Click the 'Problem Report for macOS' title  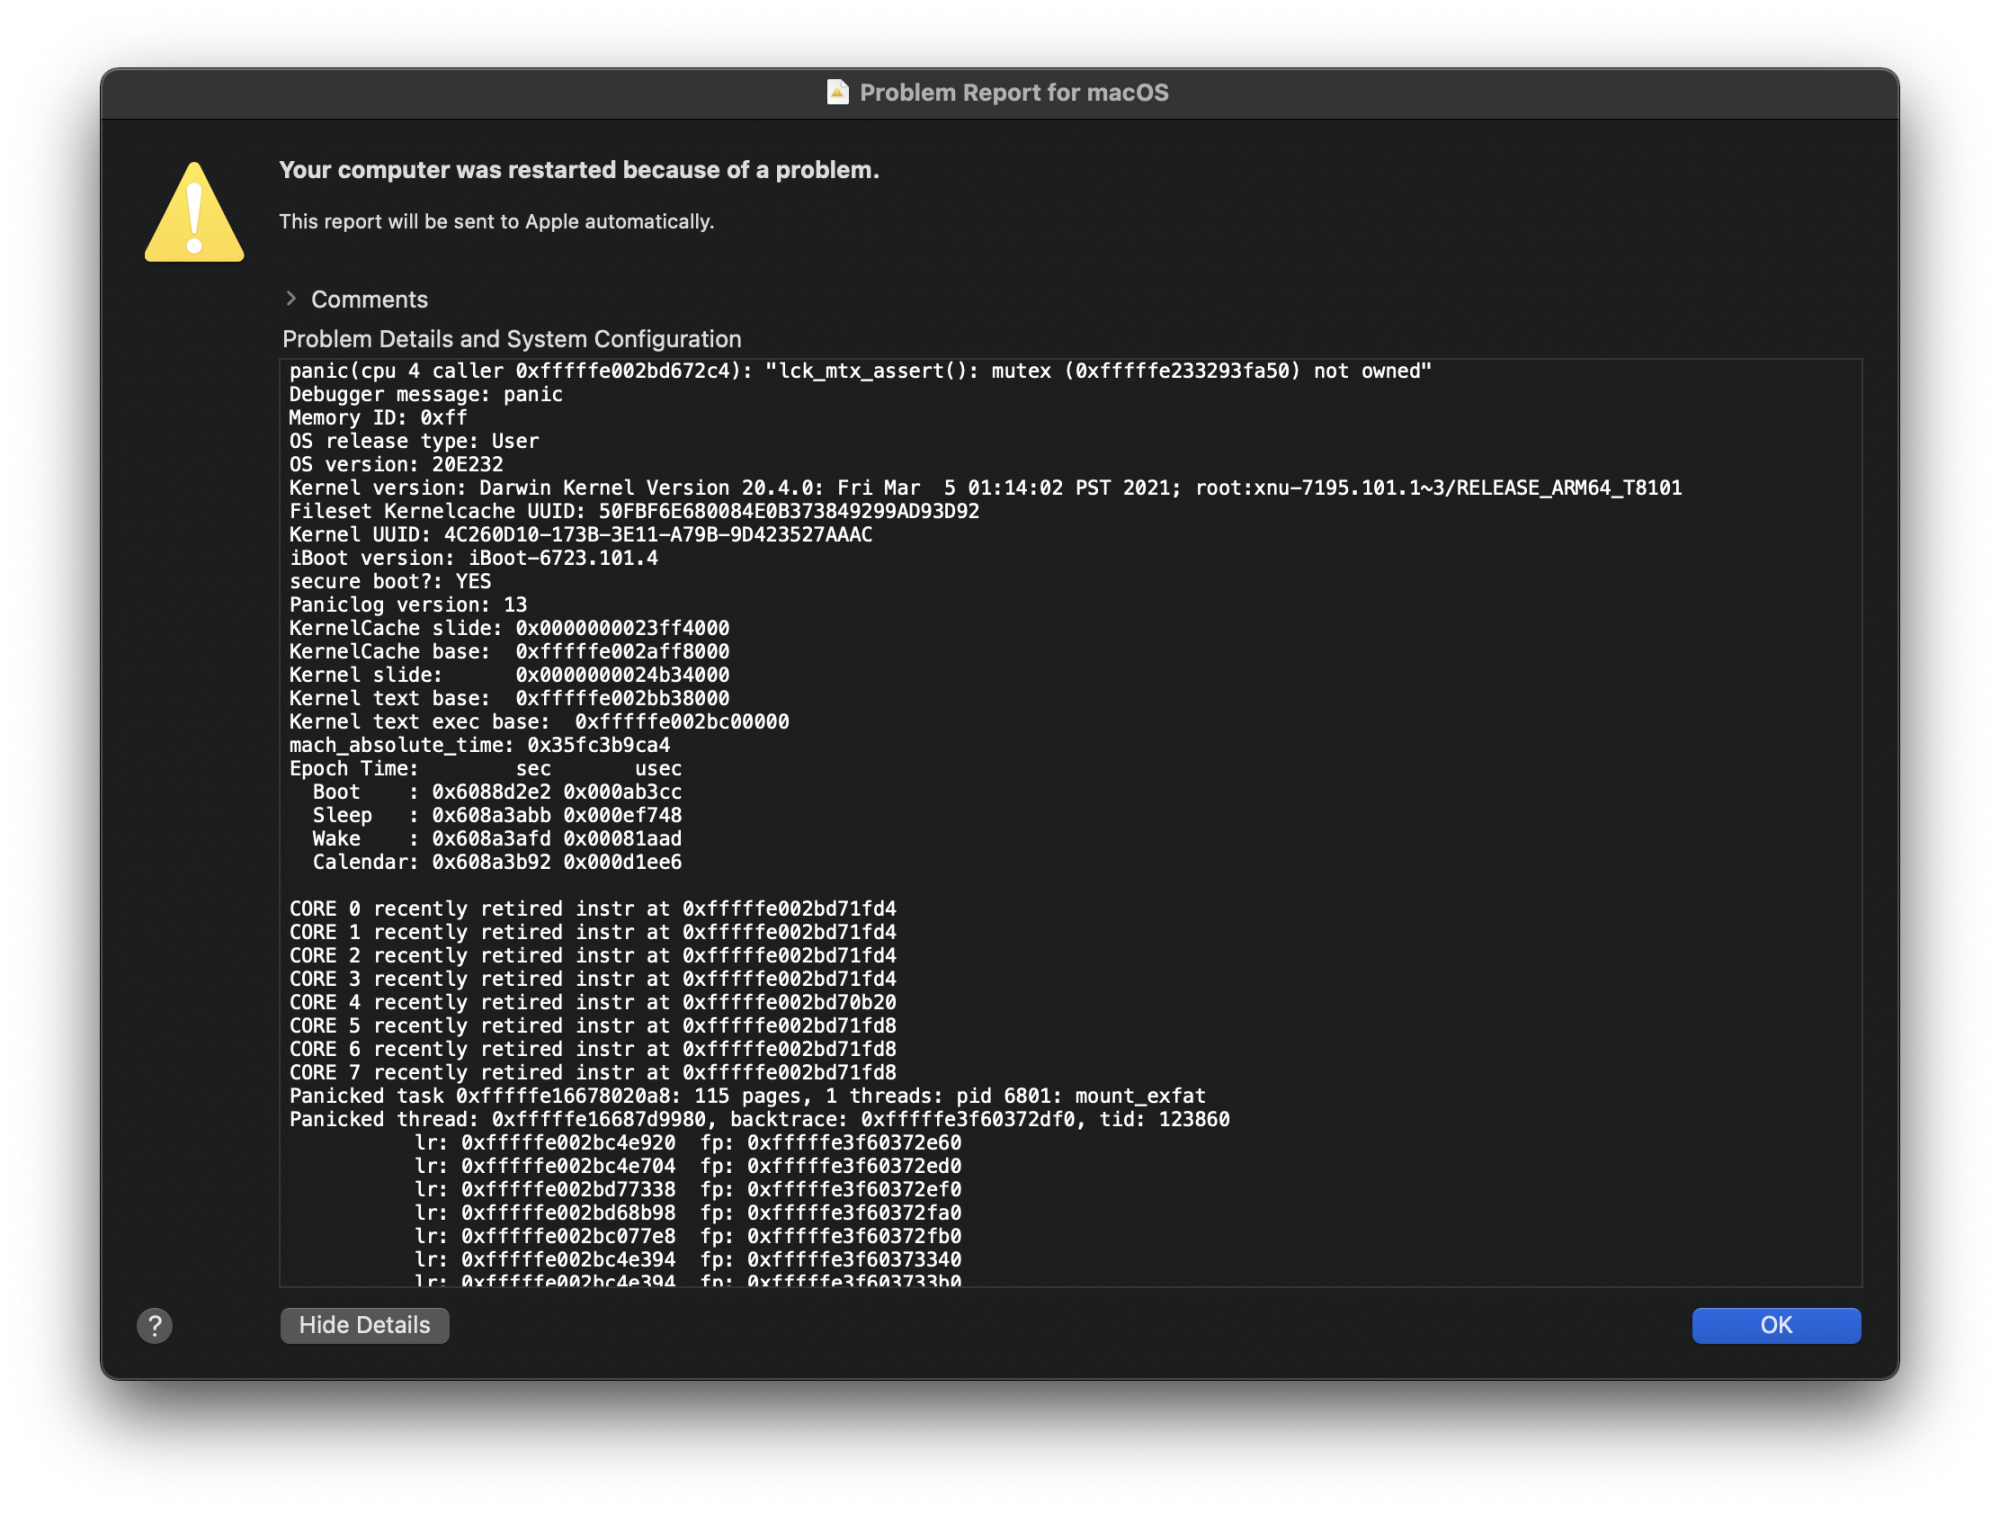[1013, 93]
